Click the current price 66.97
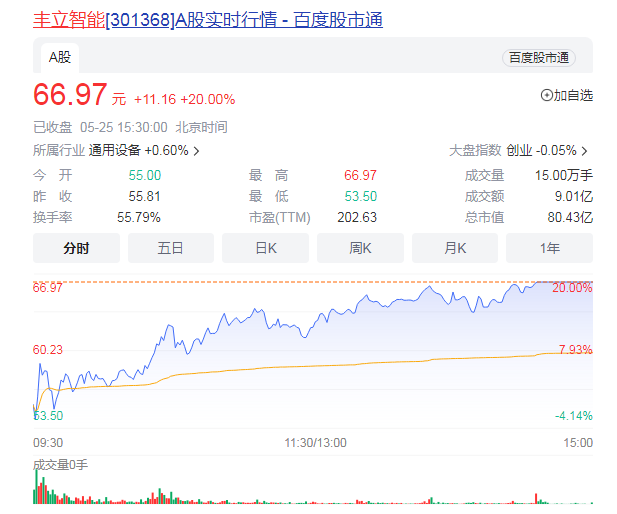The image size is (617, 514). pos(70,96)
